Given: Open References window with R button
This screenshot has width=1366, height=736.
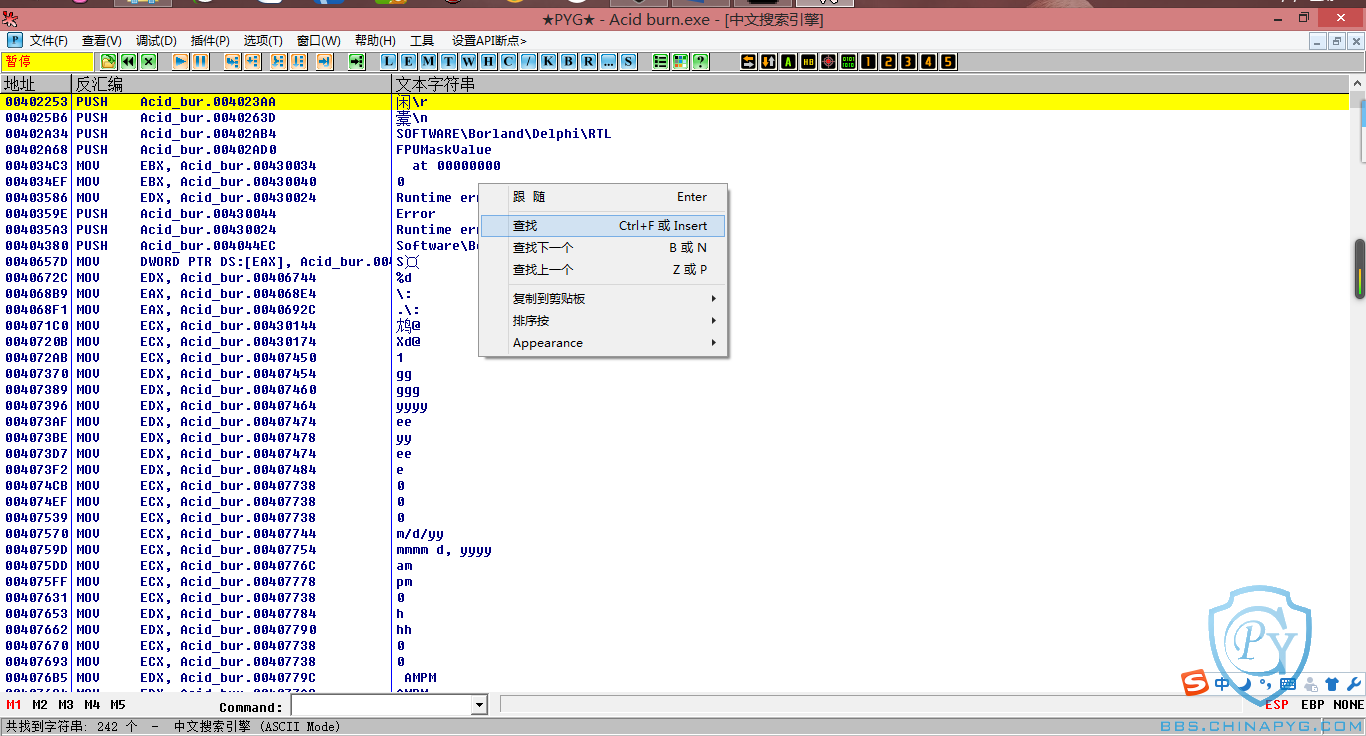Looking at the screenshot, I should point(589,61).
